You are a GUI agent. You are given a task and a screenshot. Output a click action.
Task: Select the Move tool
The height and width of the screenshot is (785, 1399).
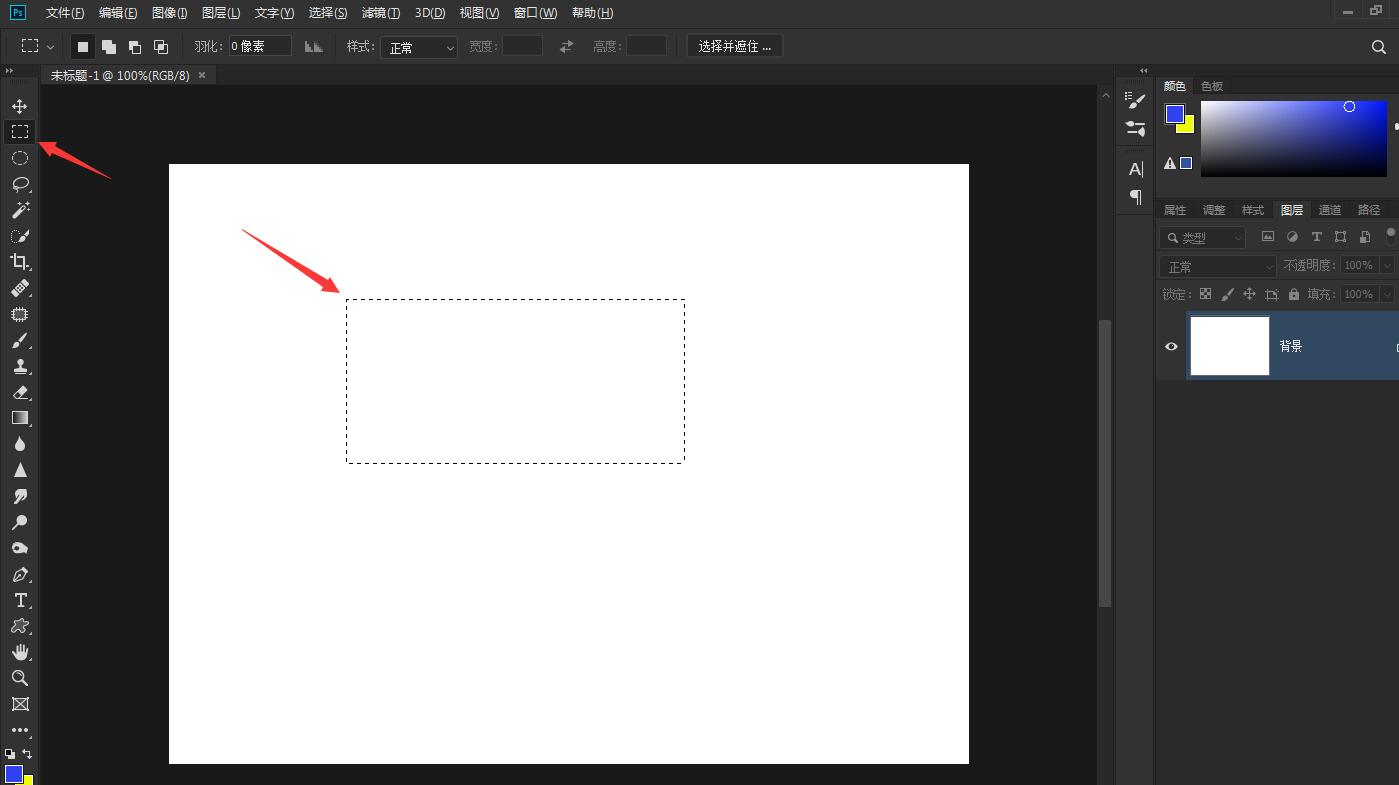point(20,106)
